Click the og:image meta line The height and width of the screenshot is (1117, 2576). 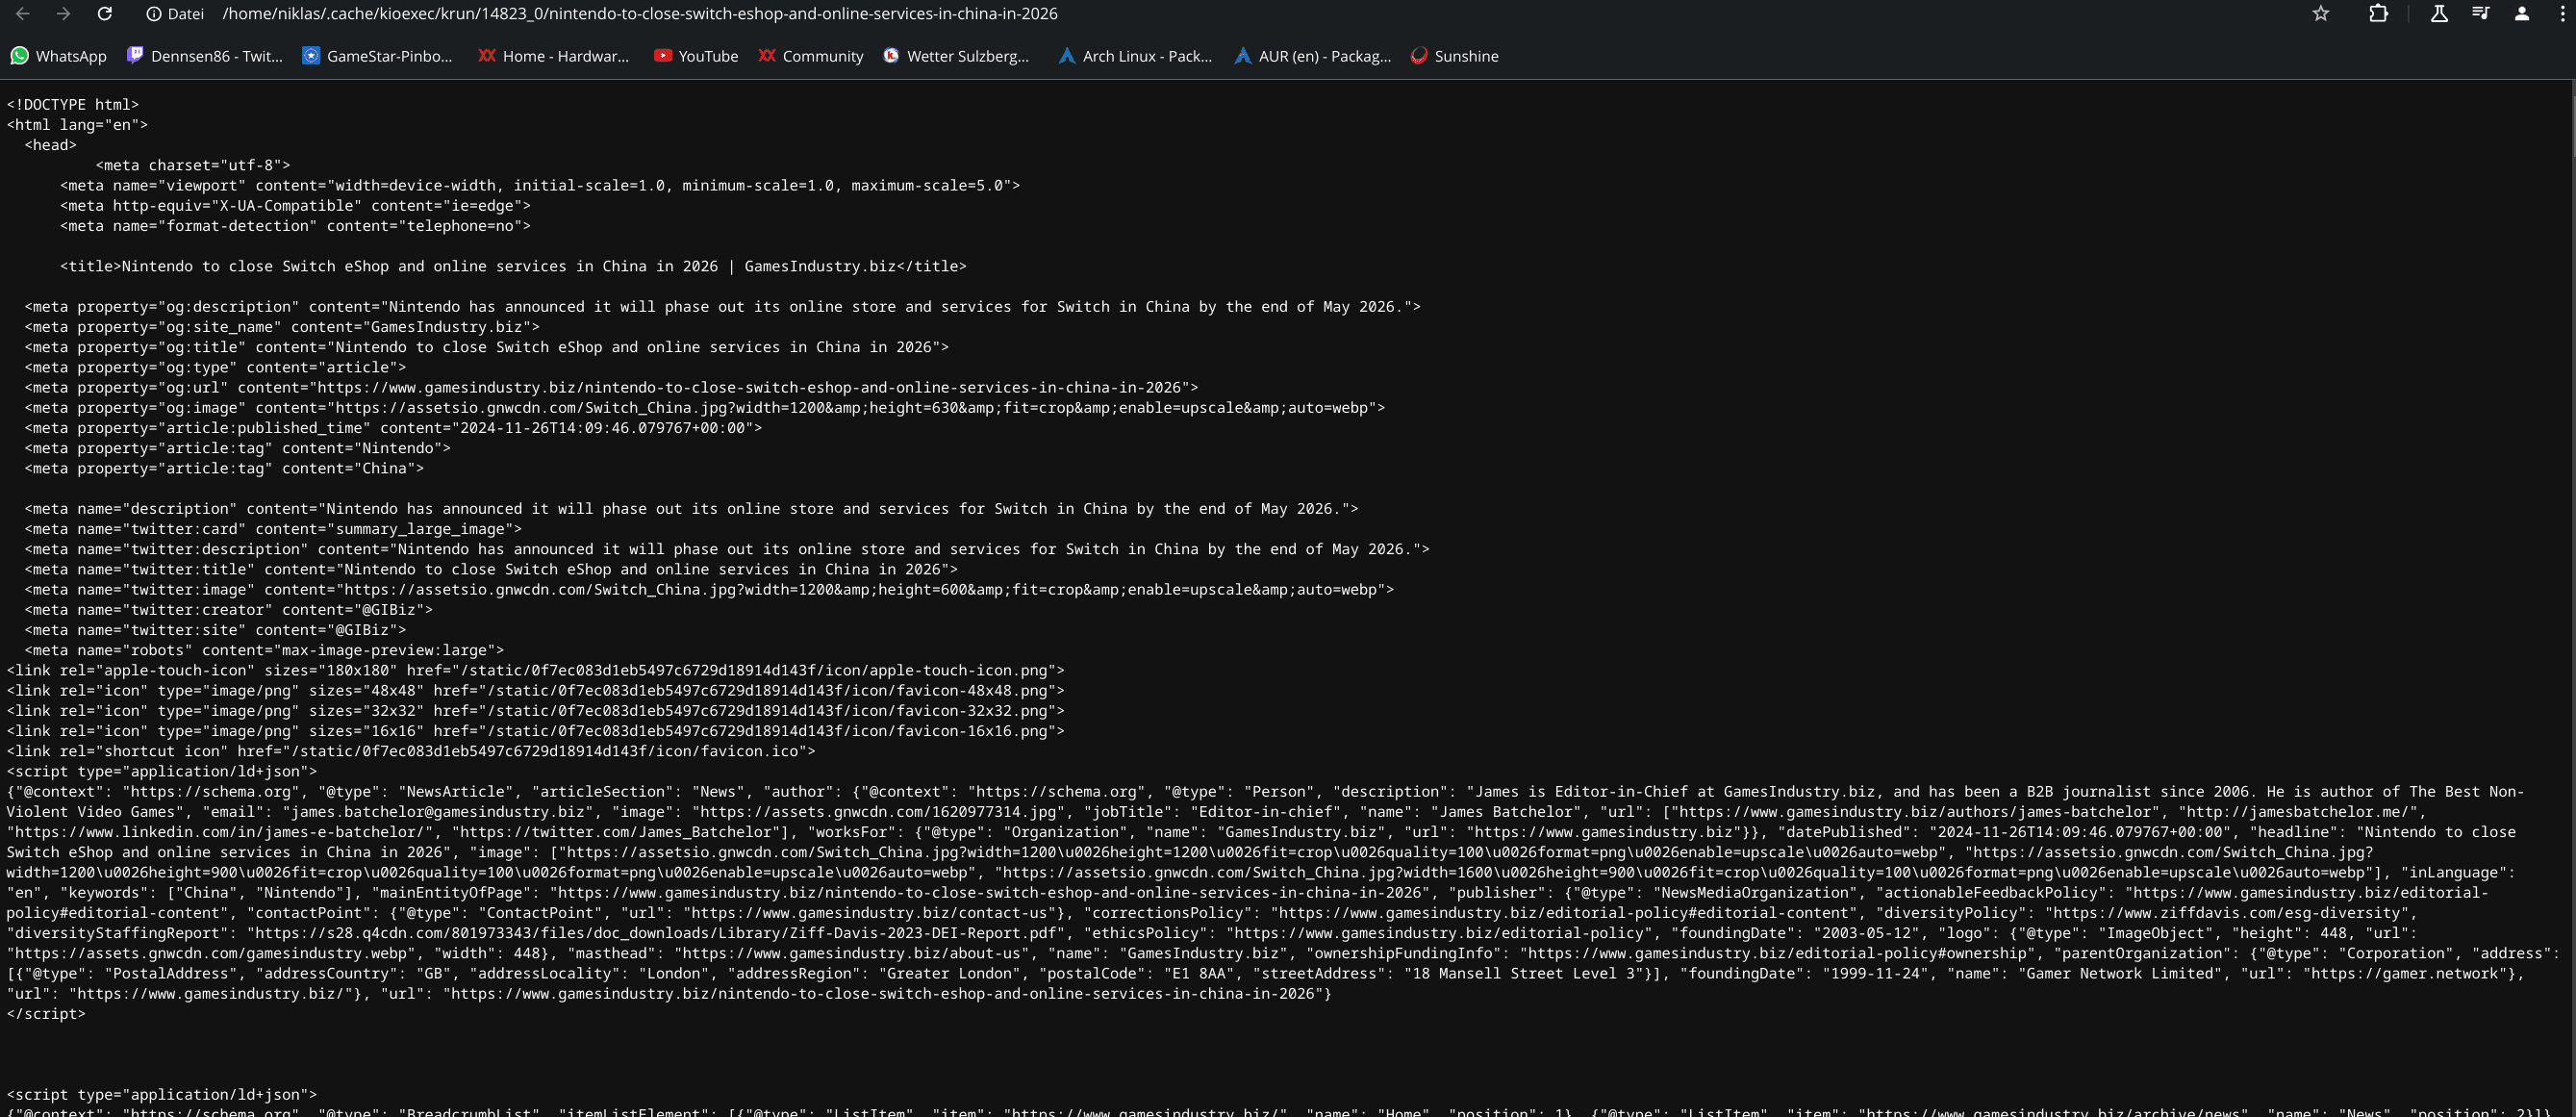tap(704, 408)
